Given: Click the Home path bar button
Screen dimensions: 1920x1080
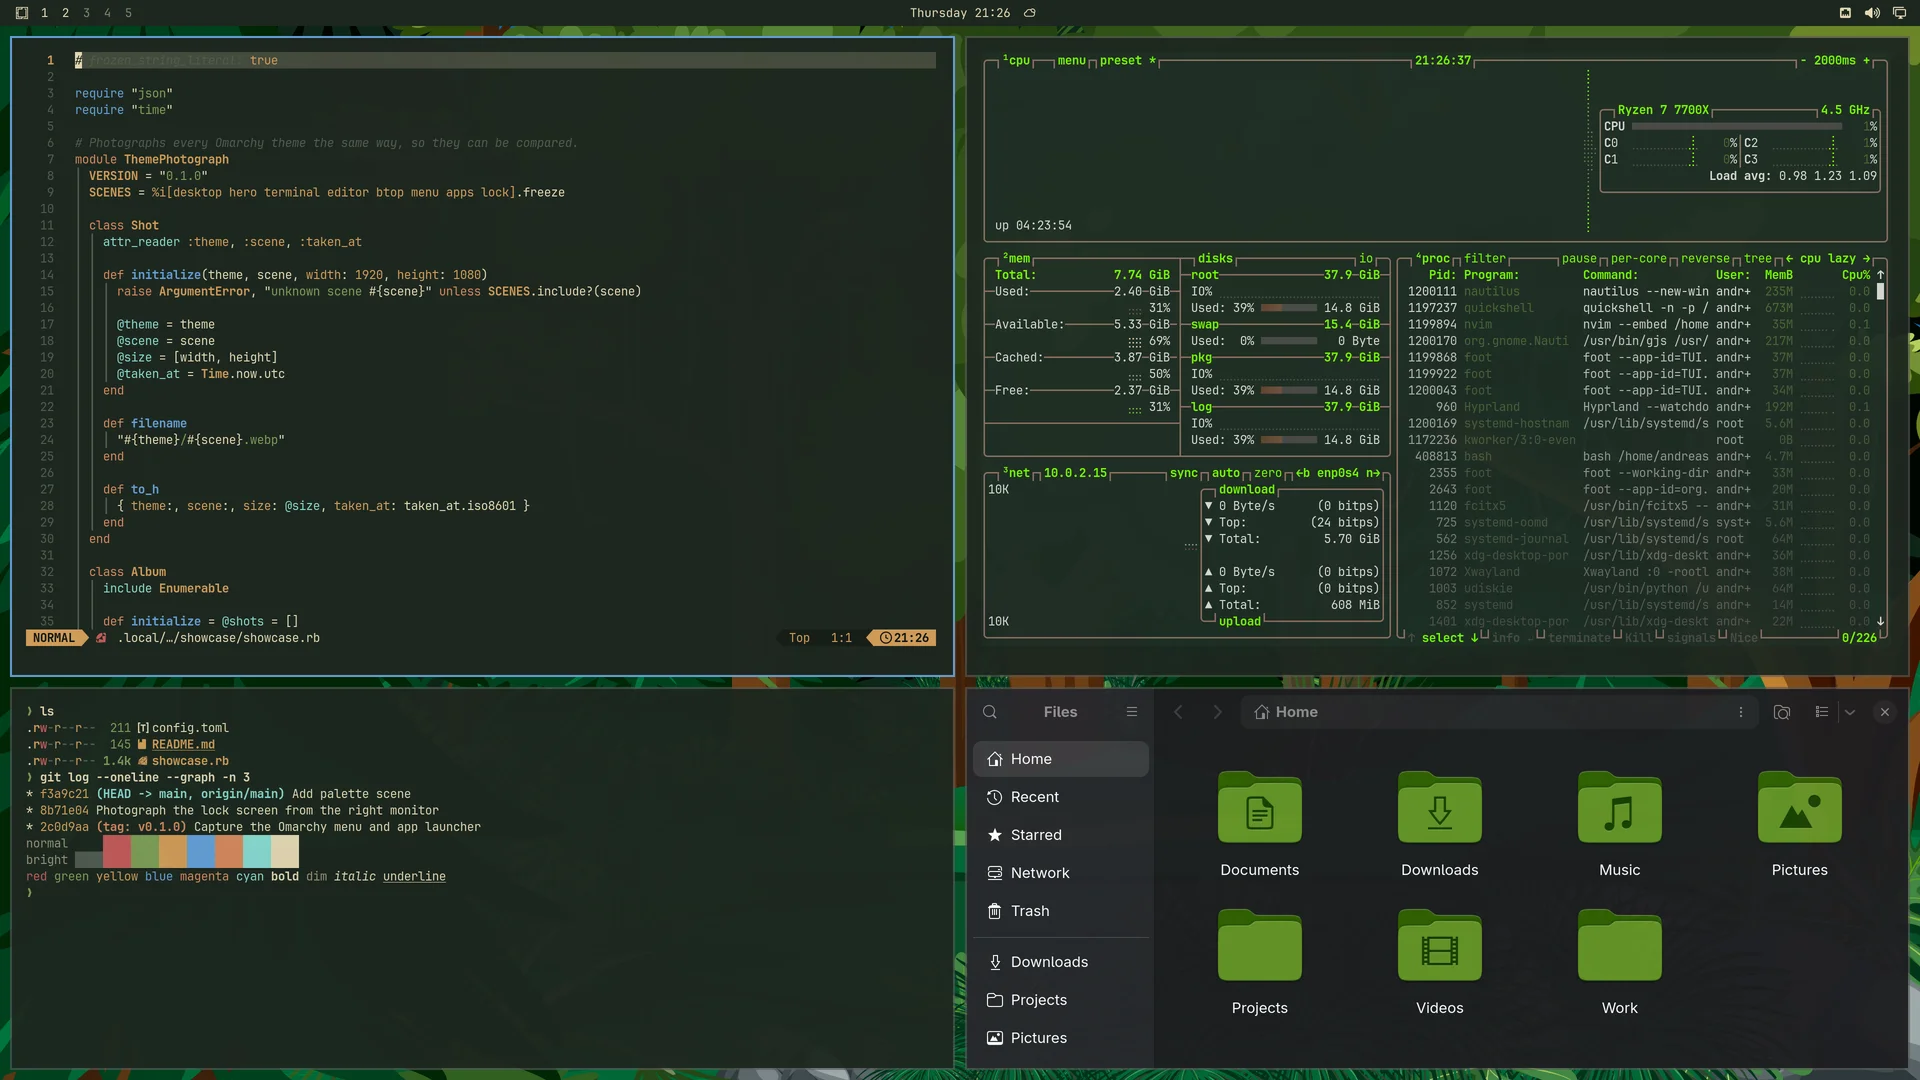Looking at the screenshot, I should [1286, 712].
